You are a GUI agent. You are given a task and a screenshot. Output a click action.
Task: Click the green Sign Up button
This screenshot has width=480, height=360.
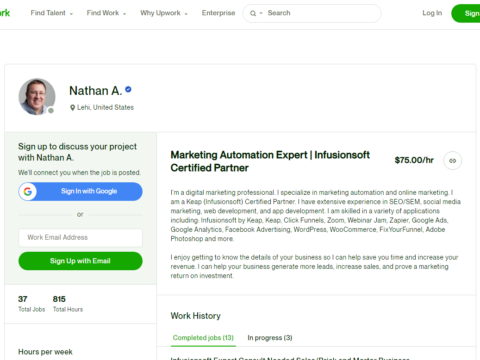(466, 13)
